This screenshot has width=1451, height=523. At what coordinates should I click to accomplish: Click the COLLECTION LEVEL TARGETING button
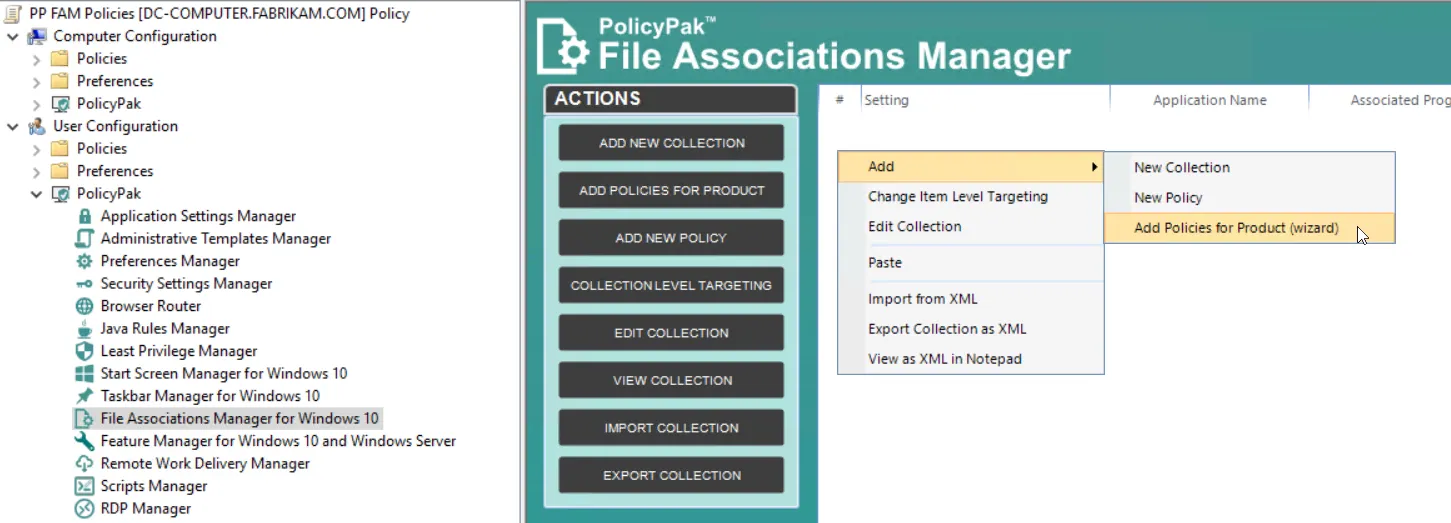[x=671, y=285]
